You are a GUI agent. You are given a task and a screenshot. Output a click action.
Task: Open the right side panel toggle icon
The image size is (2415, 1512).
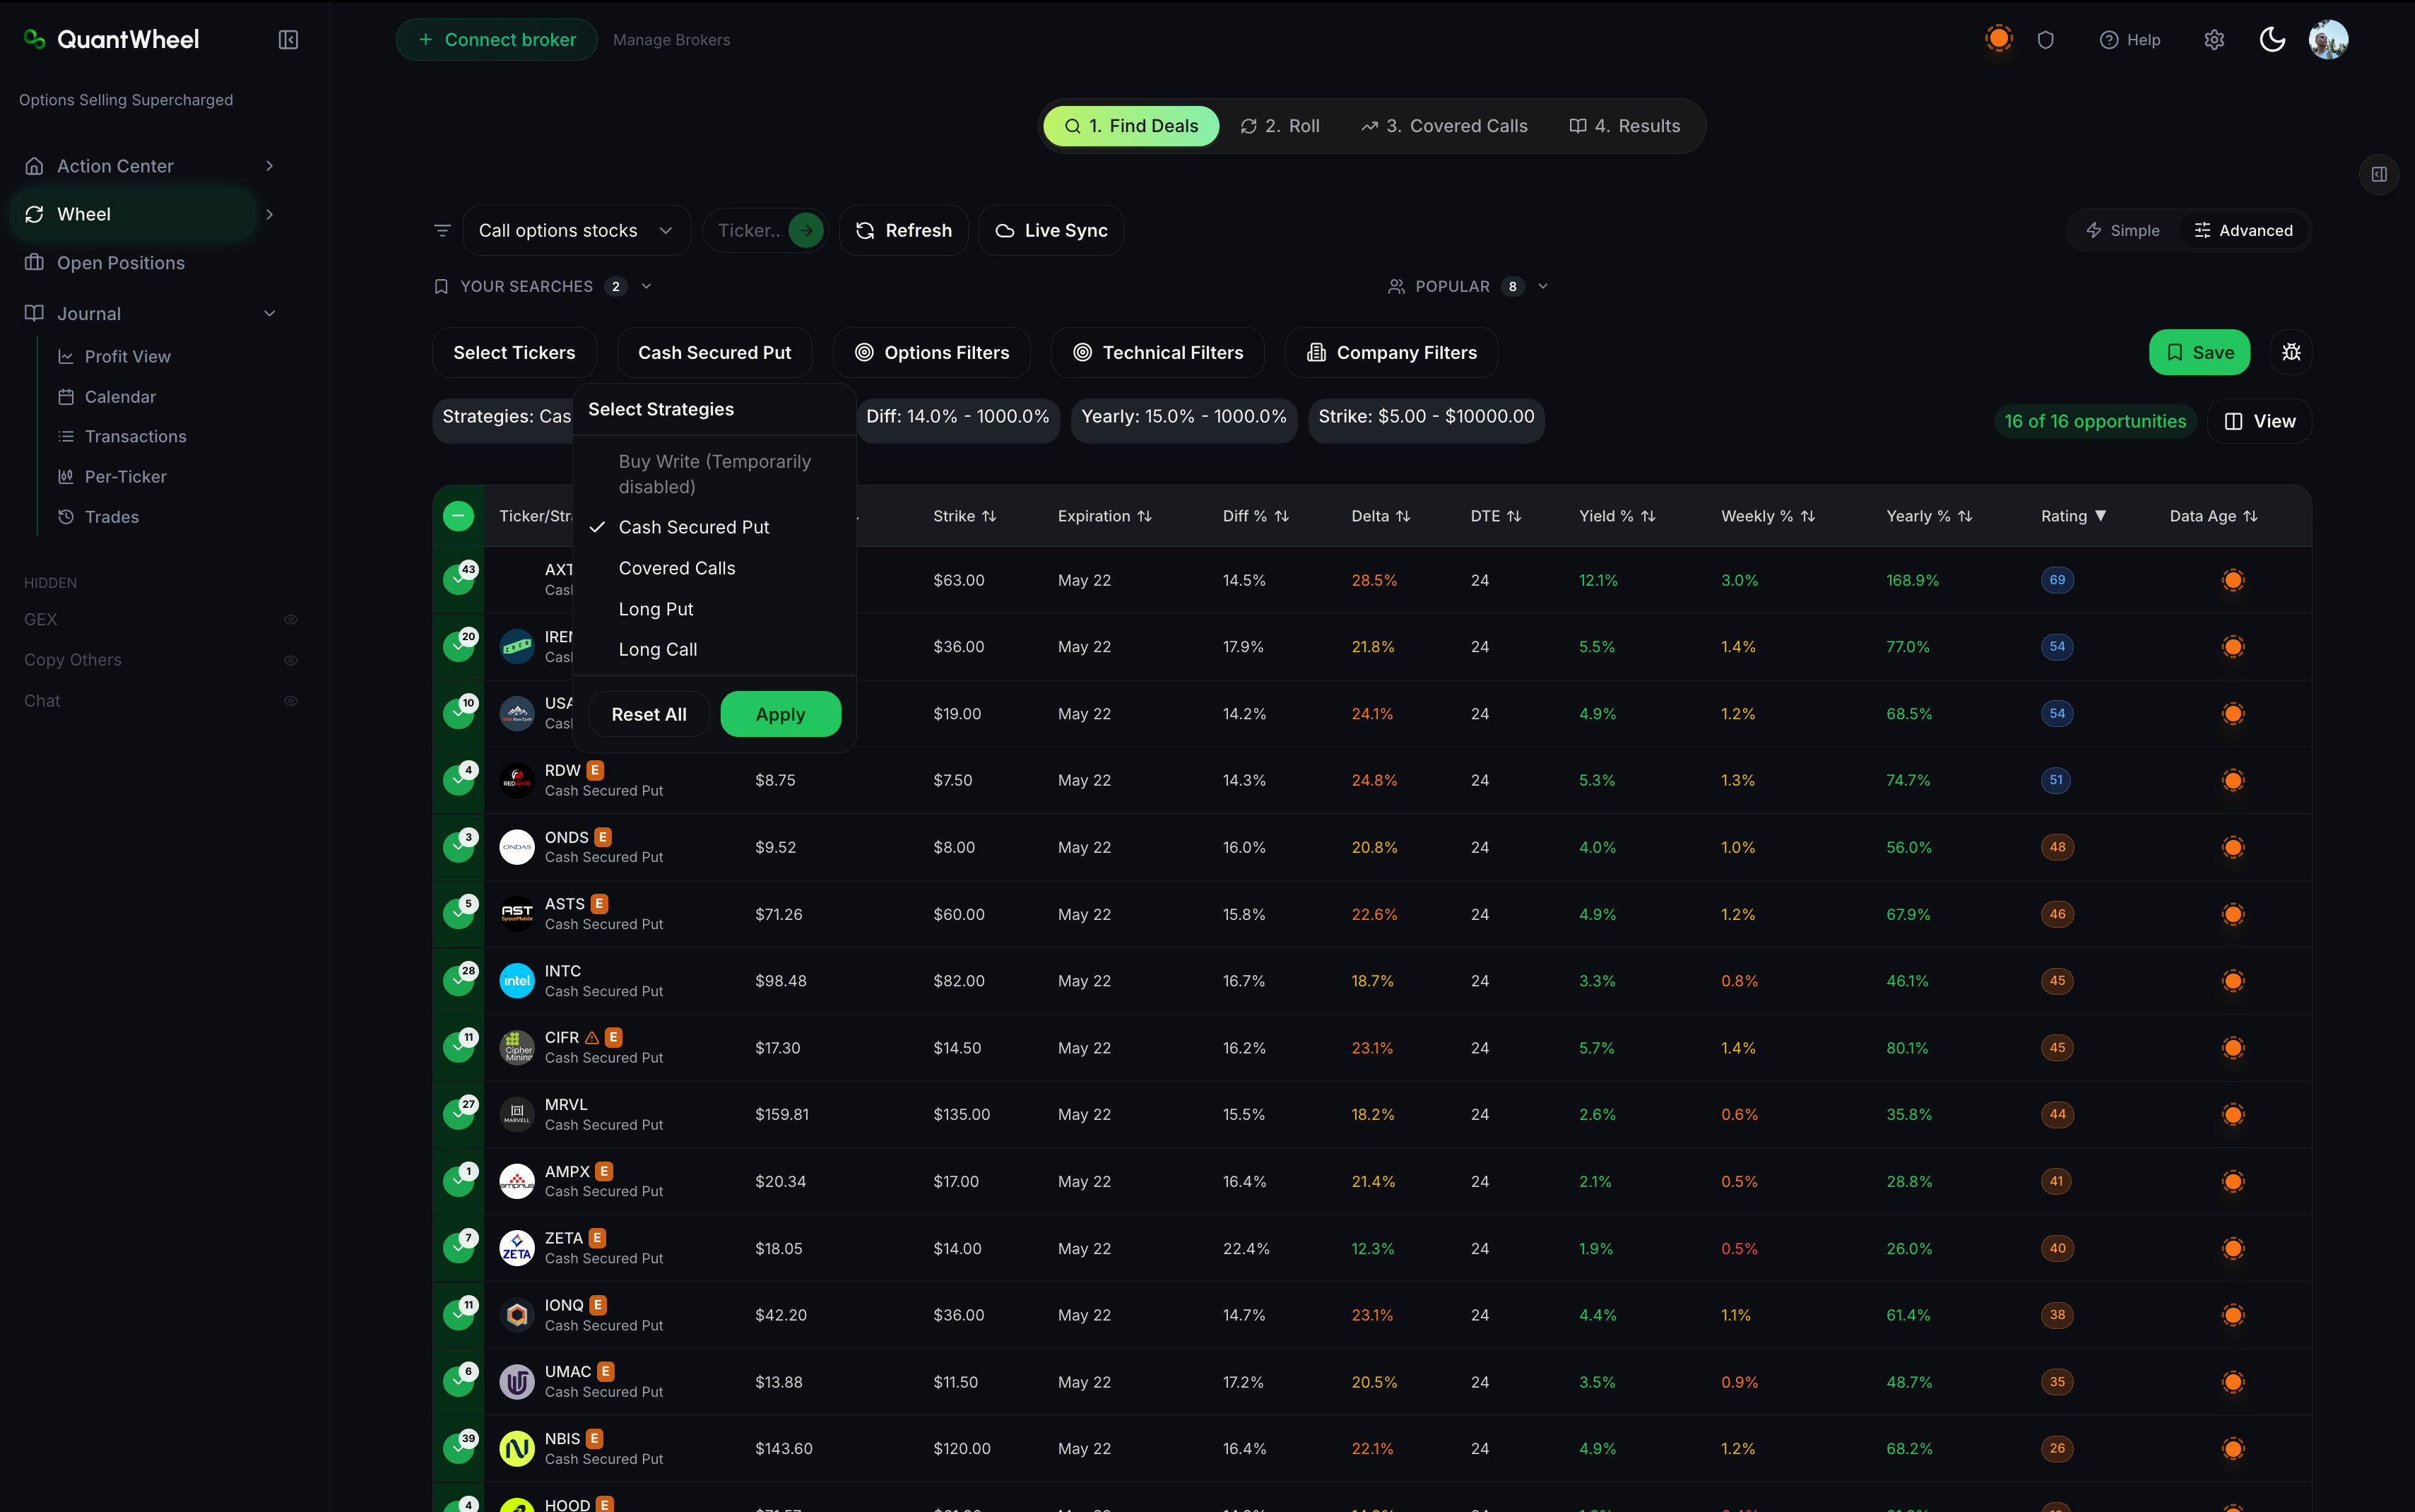[x=2379, y=174]
